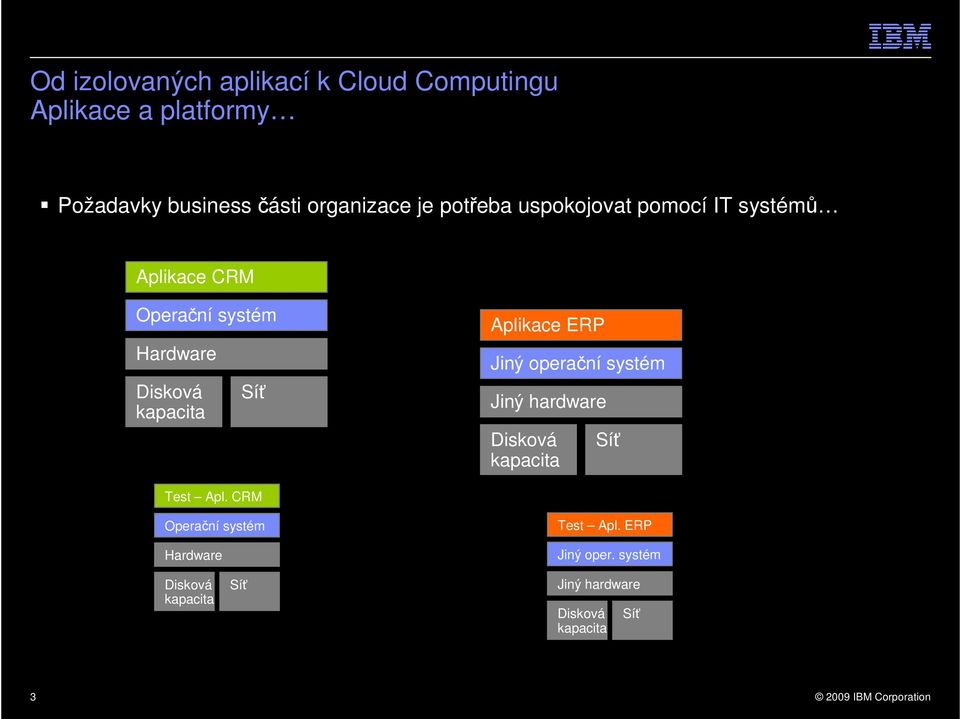The height and width of the screenshot is (719, 960).
Task: Select the subtitle "Aplikace a platformy…"
Action: pyautogui.click(x=163, y=111)
